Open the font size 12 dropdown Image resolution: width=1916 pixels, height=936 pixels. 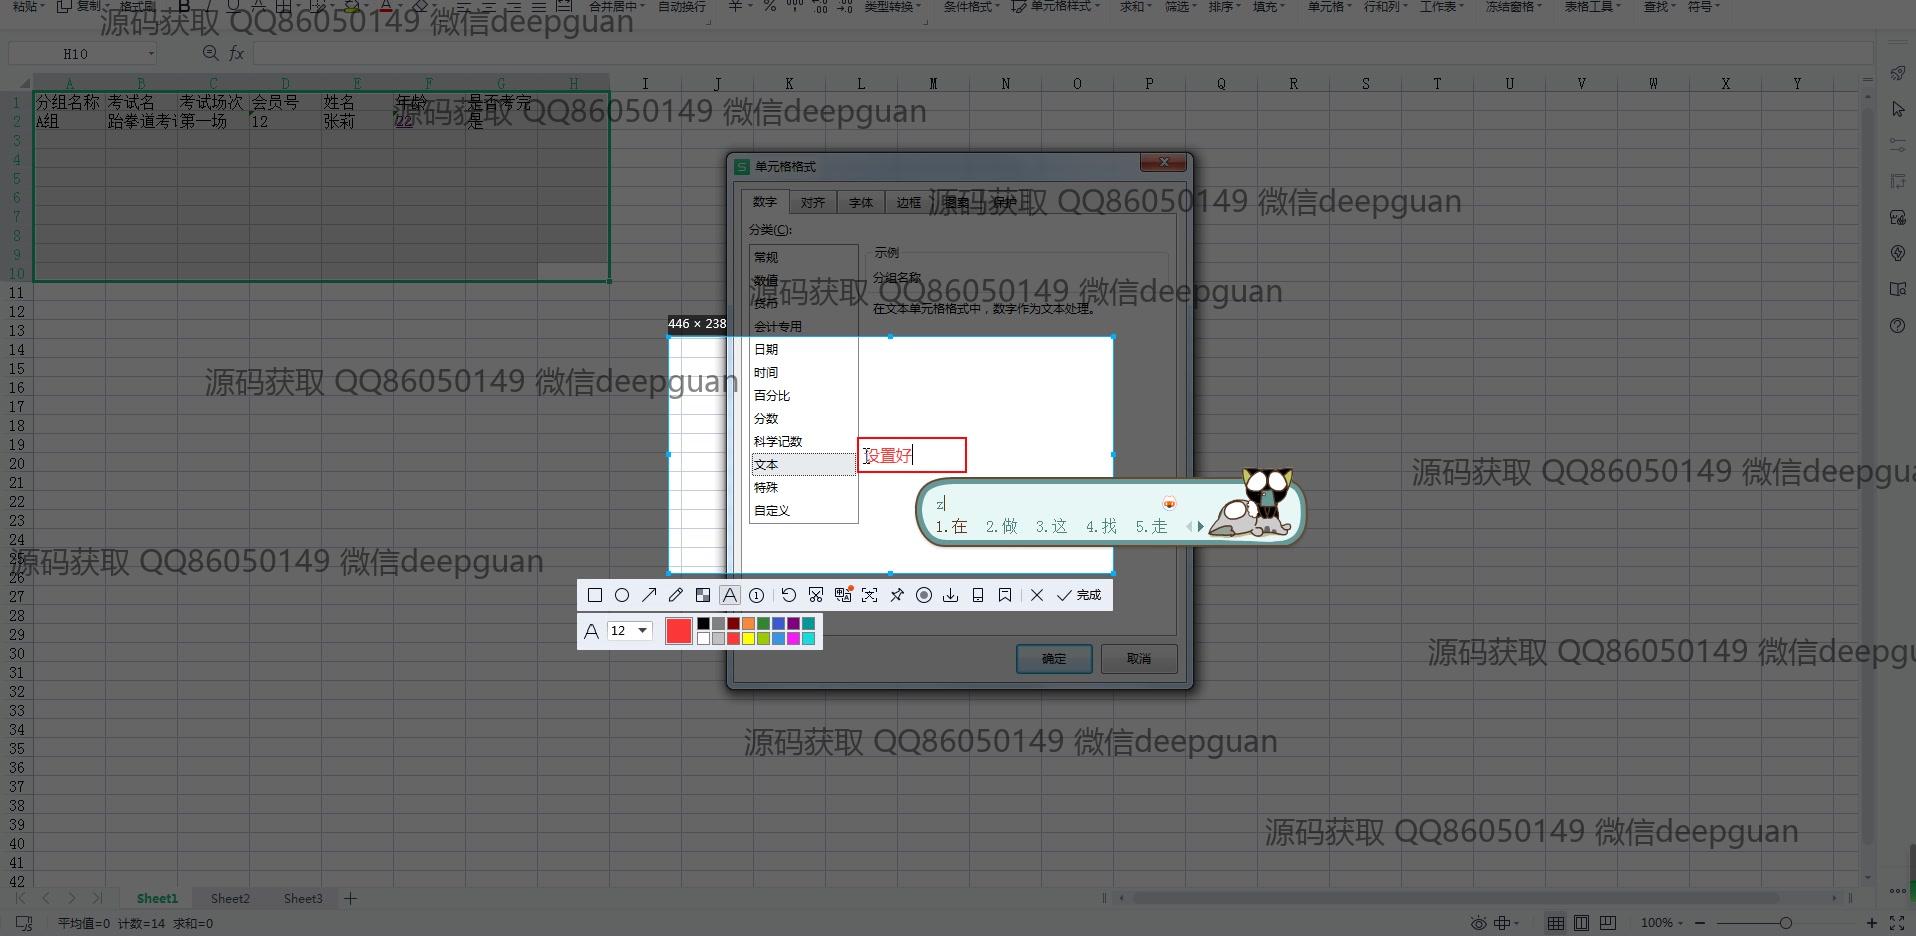[642, 631]
